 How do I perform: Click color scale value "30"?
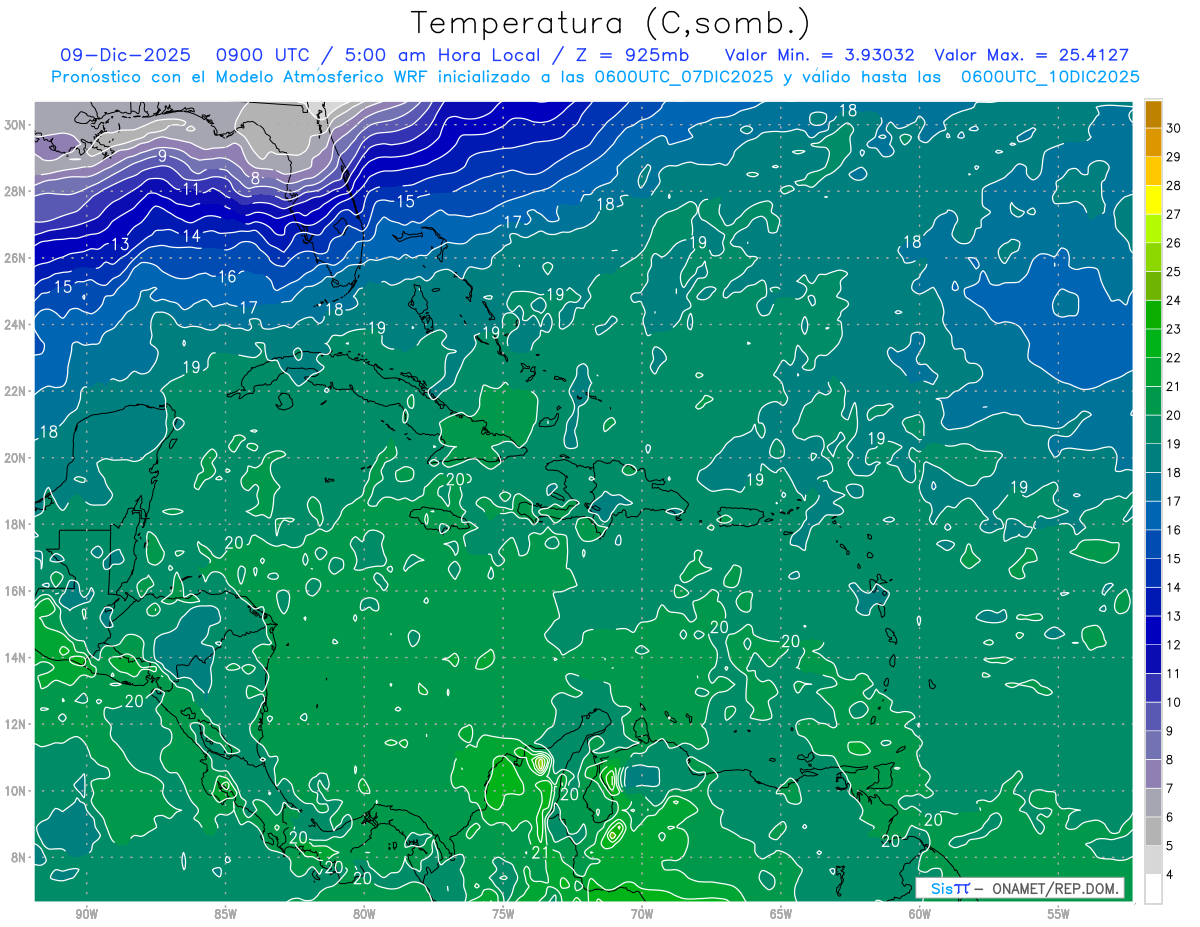pyautogui.click(x=1173, y=128)
